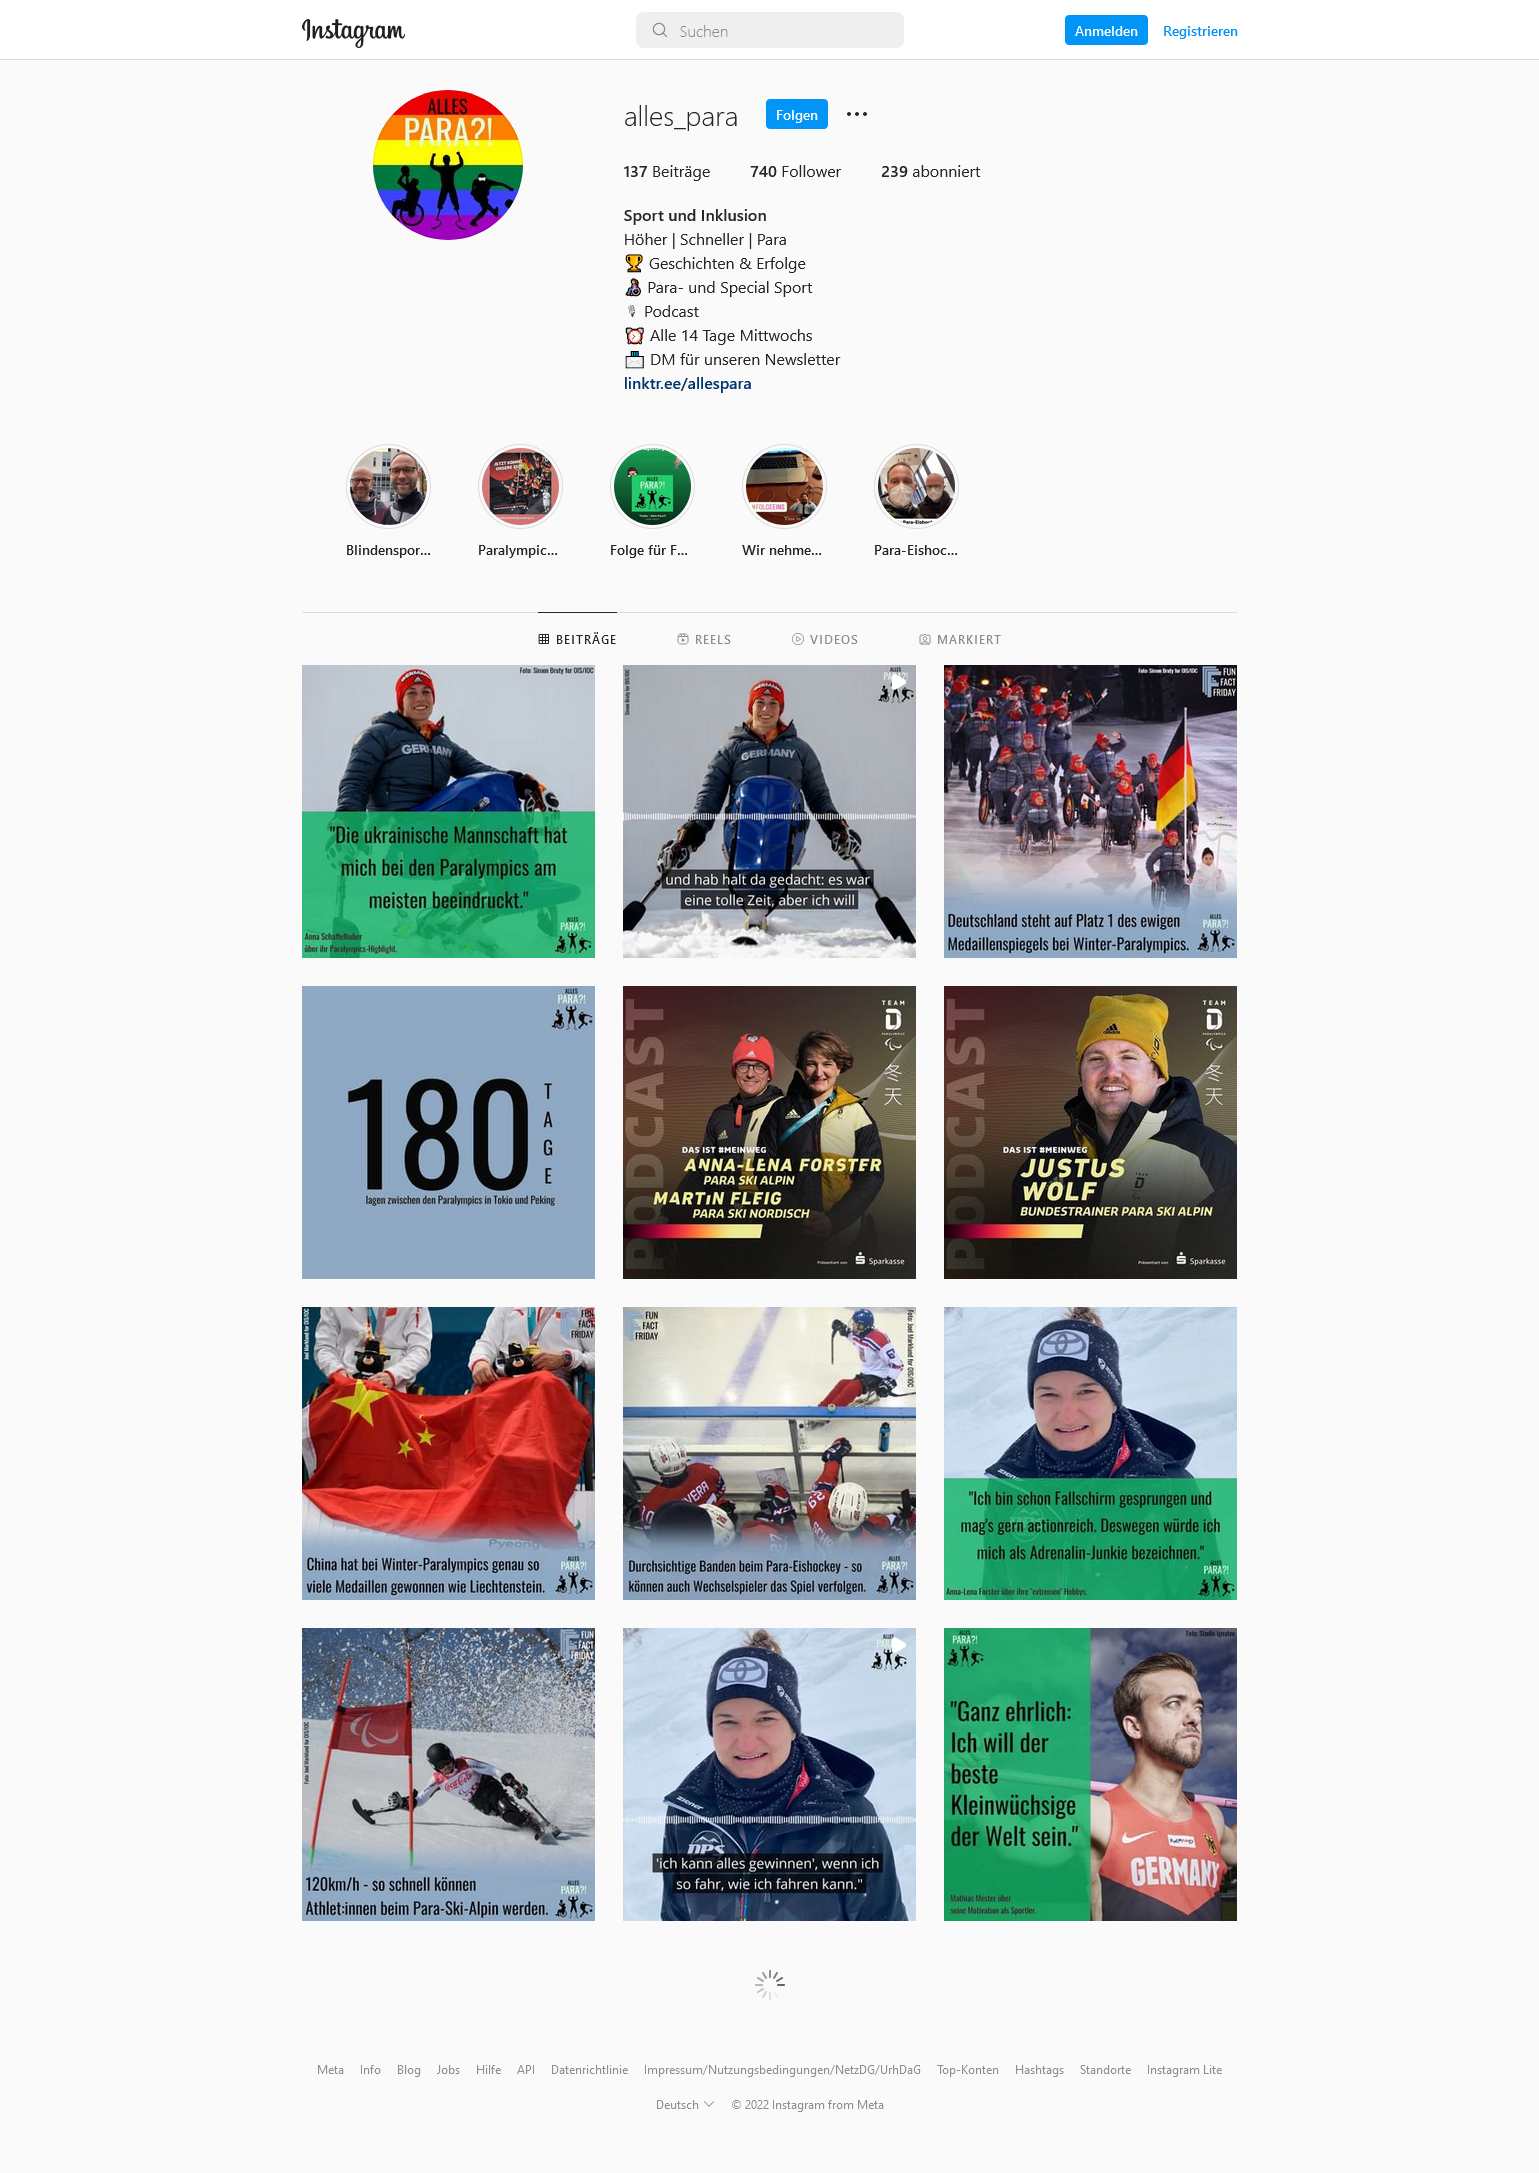This screenshot has width=1539, height=2173.
Task: Open the Datenrichtlinie footer link
Action: coord(589,2069)
